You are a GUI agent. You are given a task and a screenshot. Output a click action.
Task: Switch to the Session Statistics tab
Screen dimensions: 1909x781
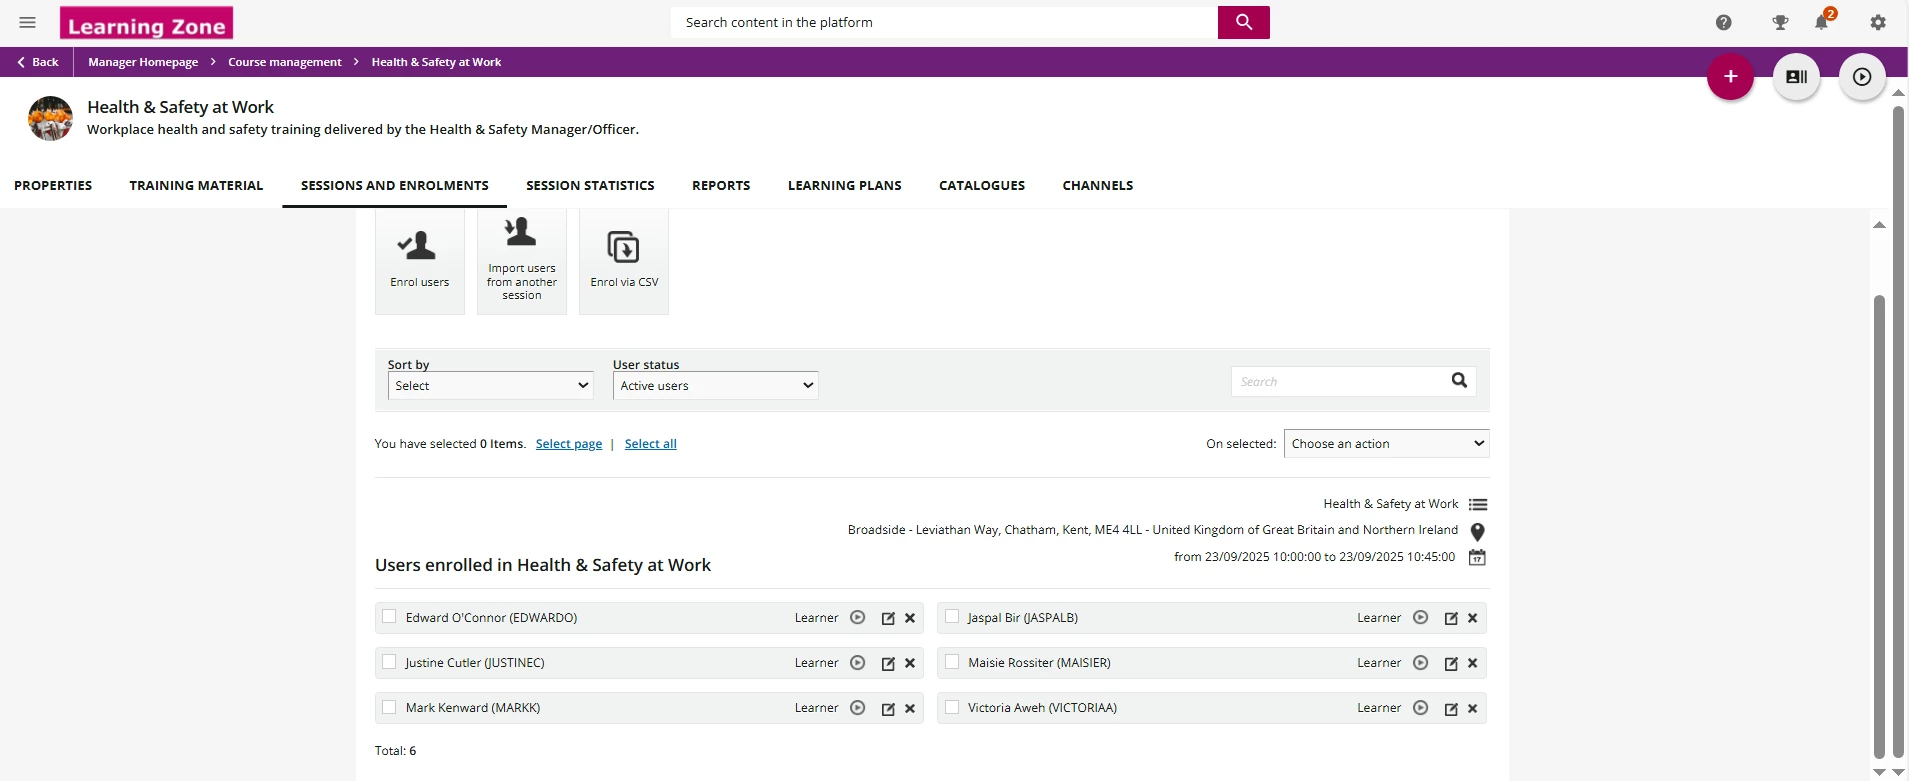click(x=590, y=186)
